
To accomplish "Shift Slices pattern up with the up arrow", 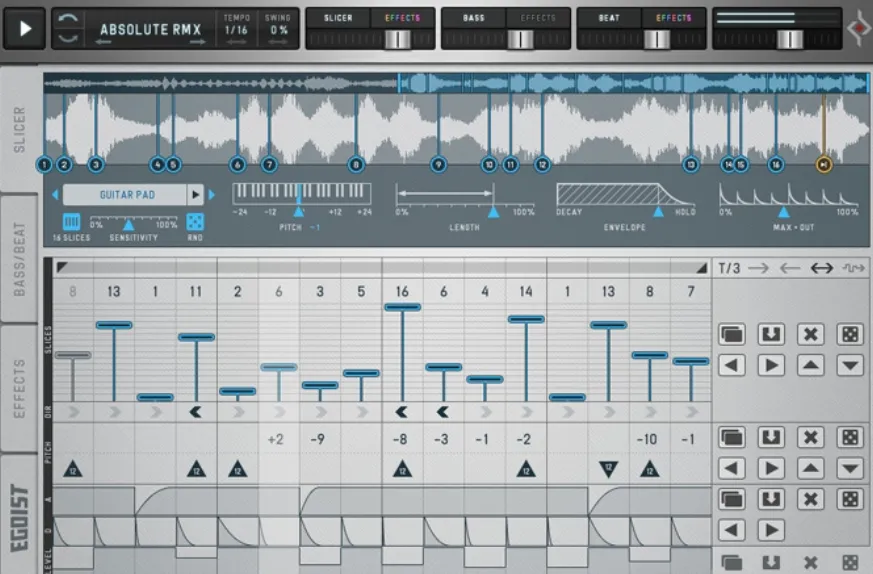I will [811, 365].
